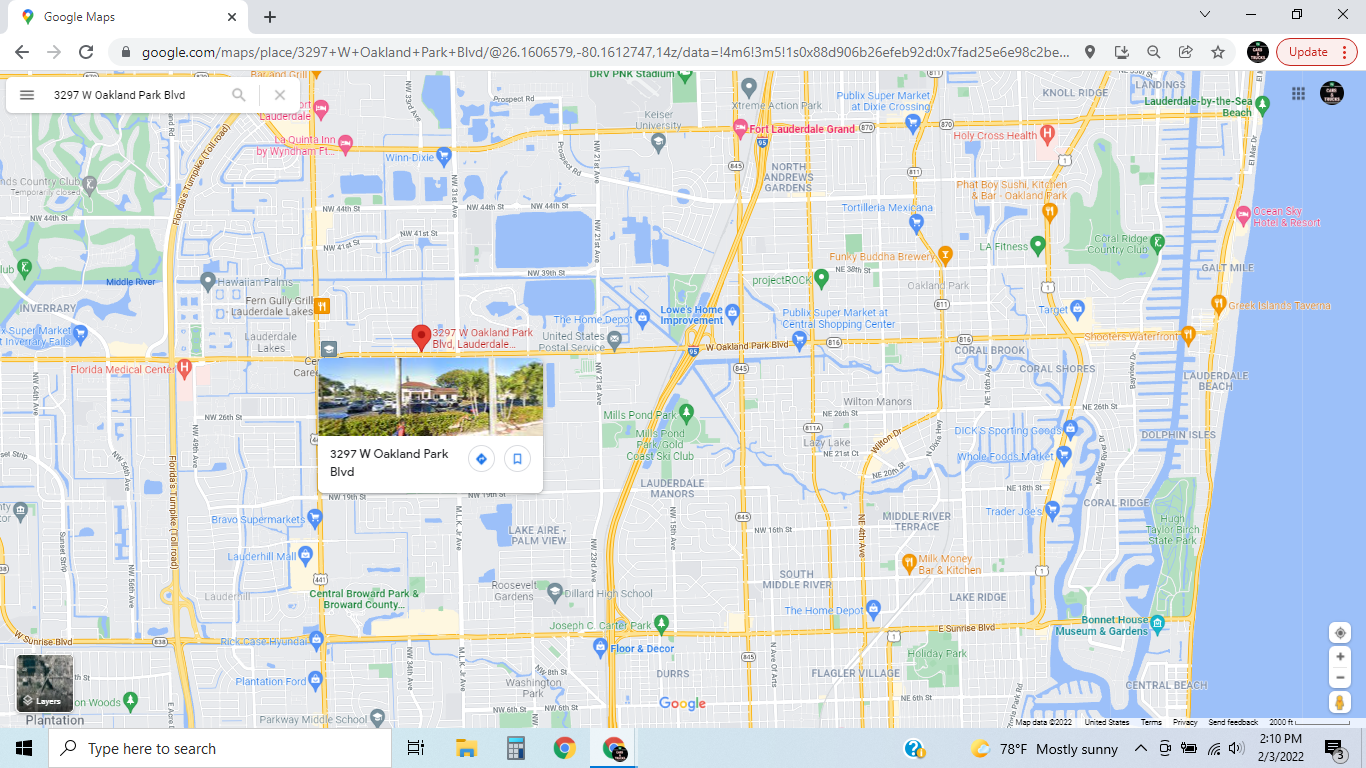Click the Lowe's Home Improvement marker
The width and height of the screenshot is (1366, 768).
pyautogui.click(x=731, y=313)
